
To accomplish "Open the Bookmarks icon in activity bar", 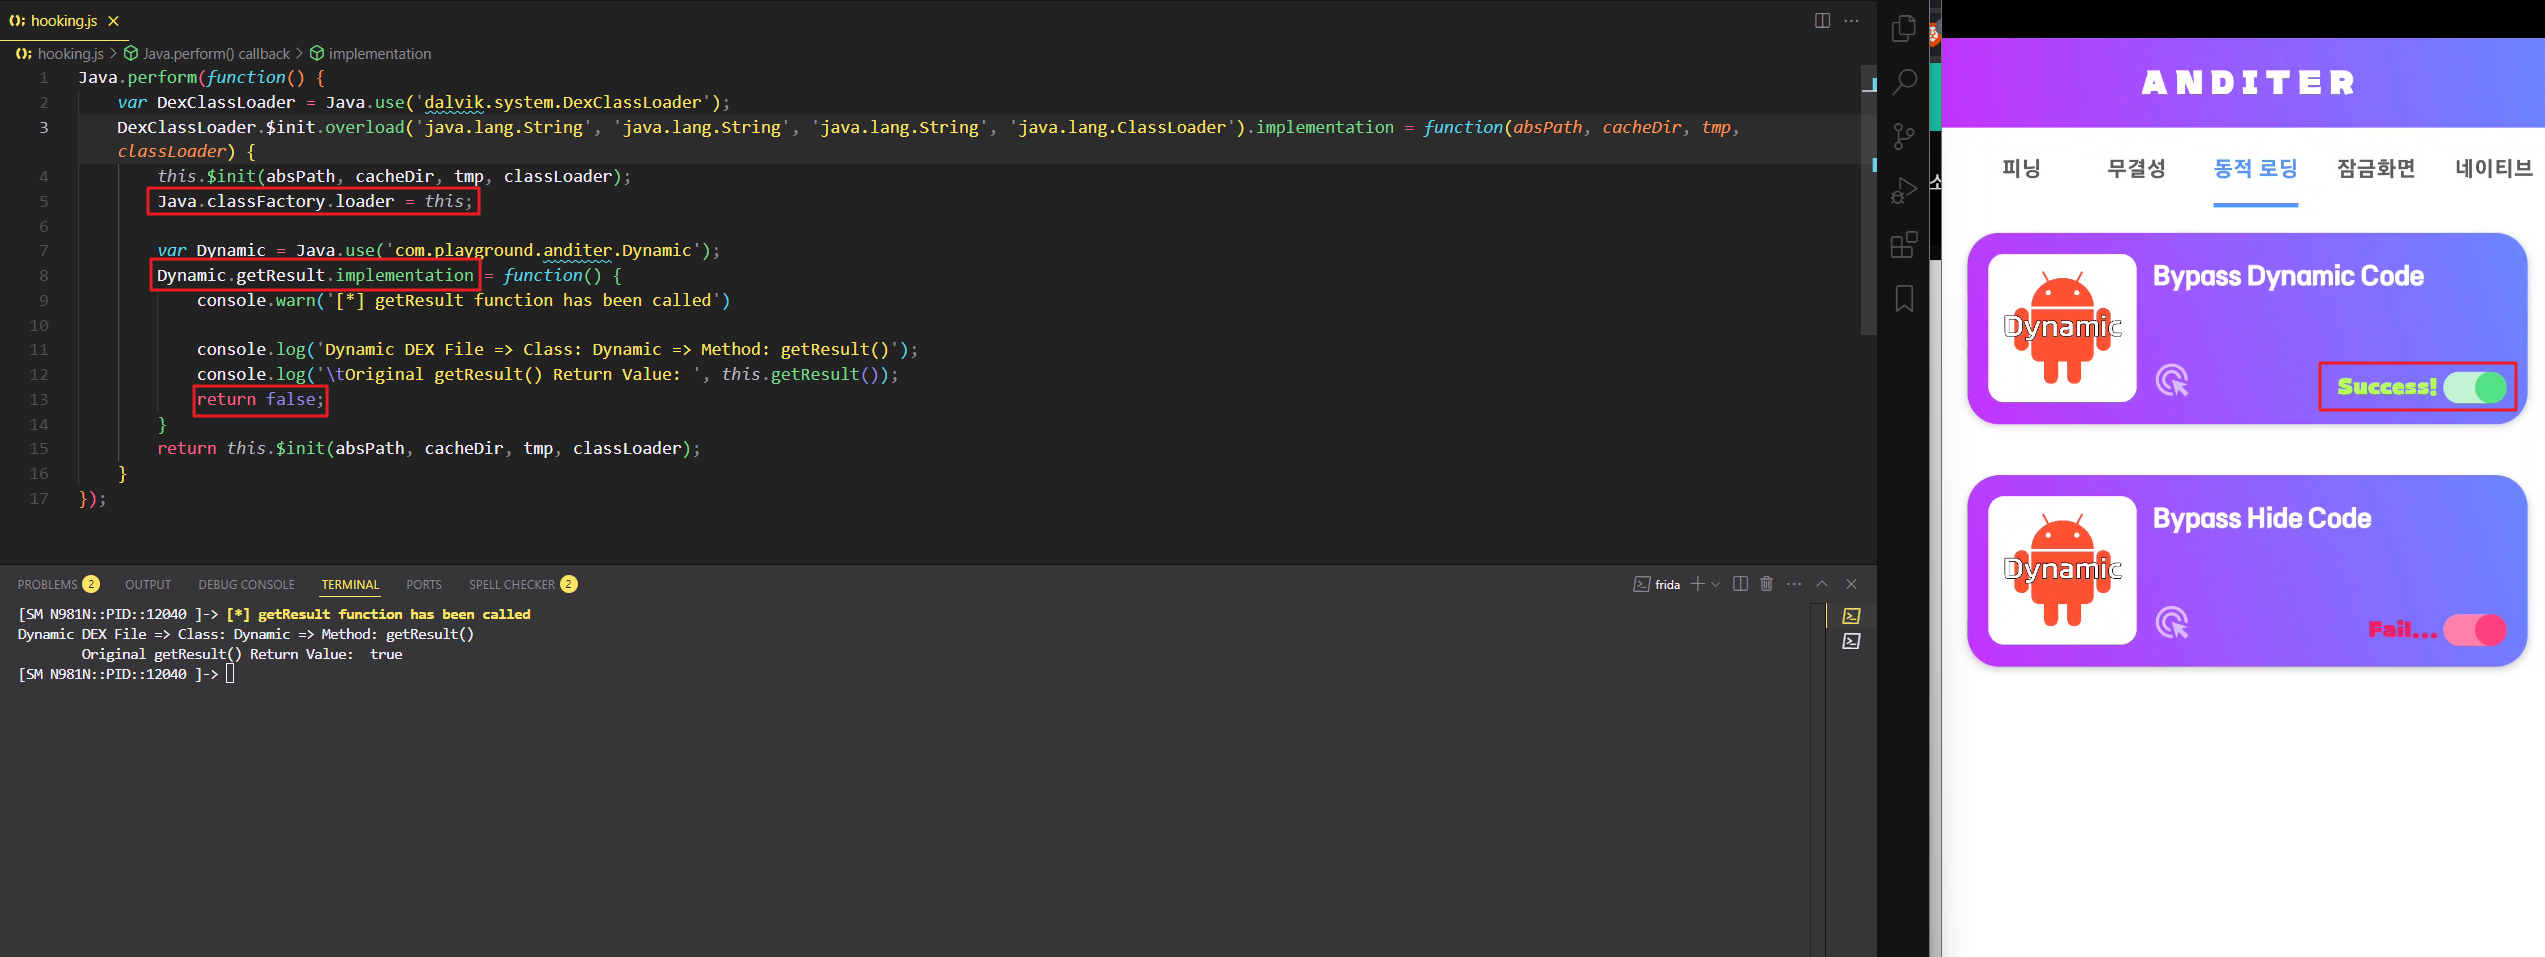I will pyautogui.click(x=1904, y=298).
